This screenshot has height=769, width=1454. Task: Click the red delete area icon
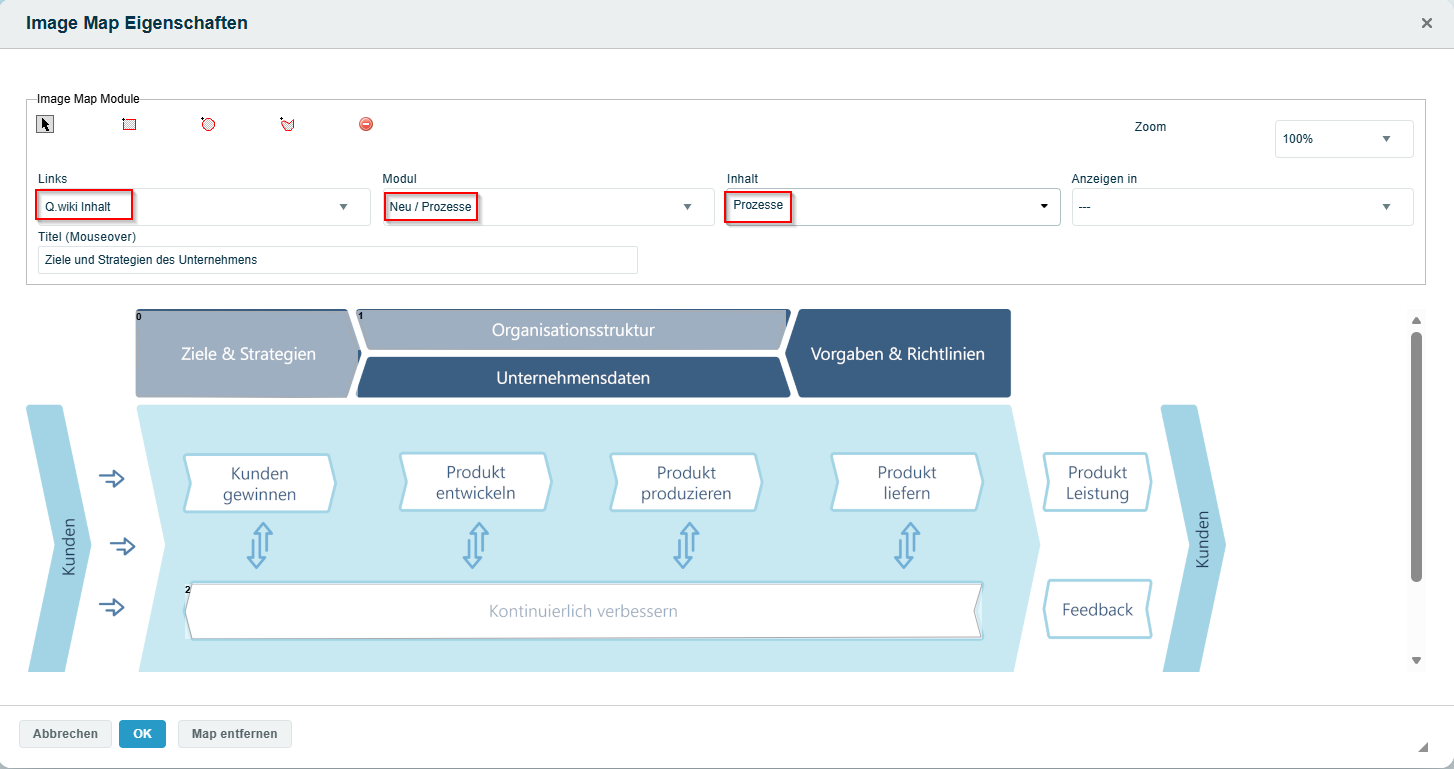(366, 124)
